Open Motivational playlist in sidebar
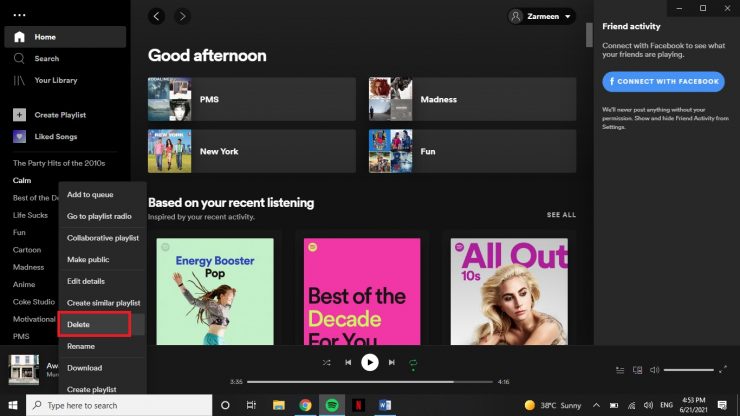The height and width of the screenshot is (416, 740). (34, 319)
